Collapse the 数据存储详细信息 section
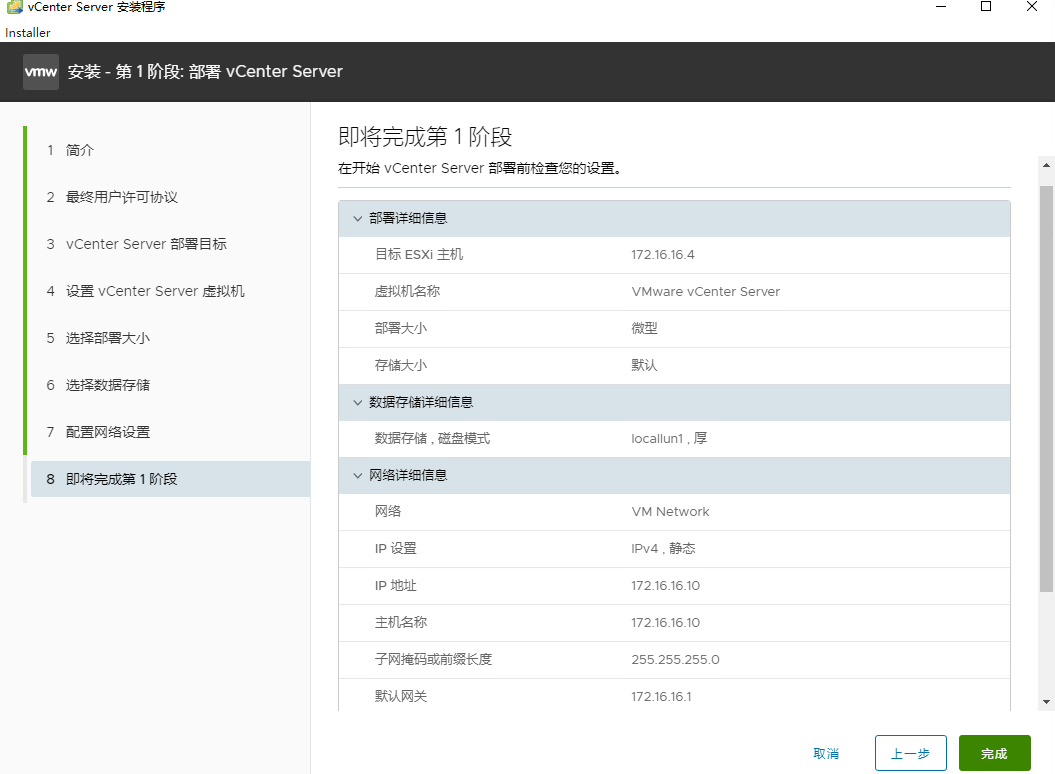The width and height of the screenshot is (1055, 774). click(x=358, y=402)
